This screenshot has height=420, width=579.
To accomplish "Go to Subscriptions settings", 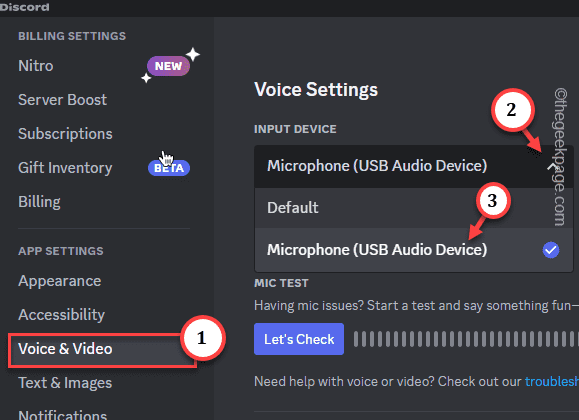I will pos(65,134).
